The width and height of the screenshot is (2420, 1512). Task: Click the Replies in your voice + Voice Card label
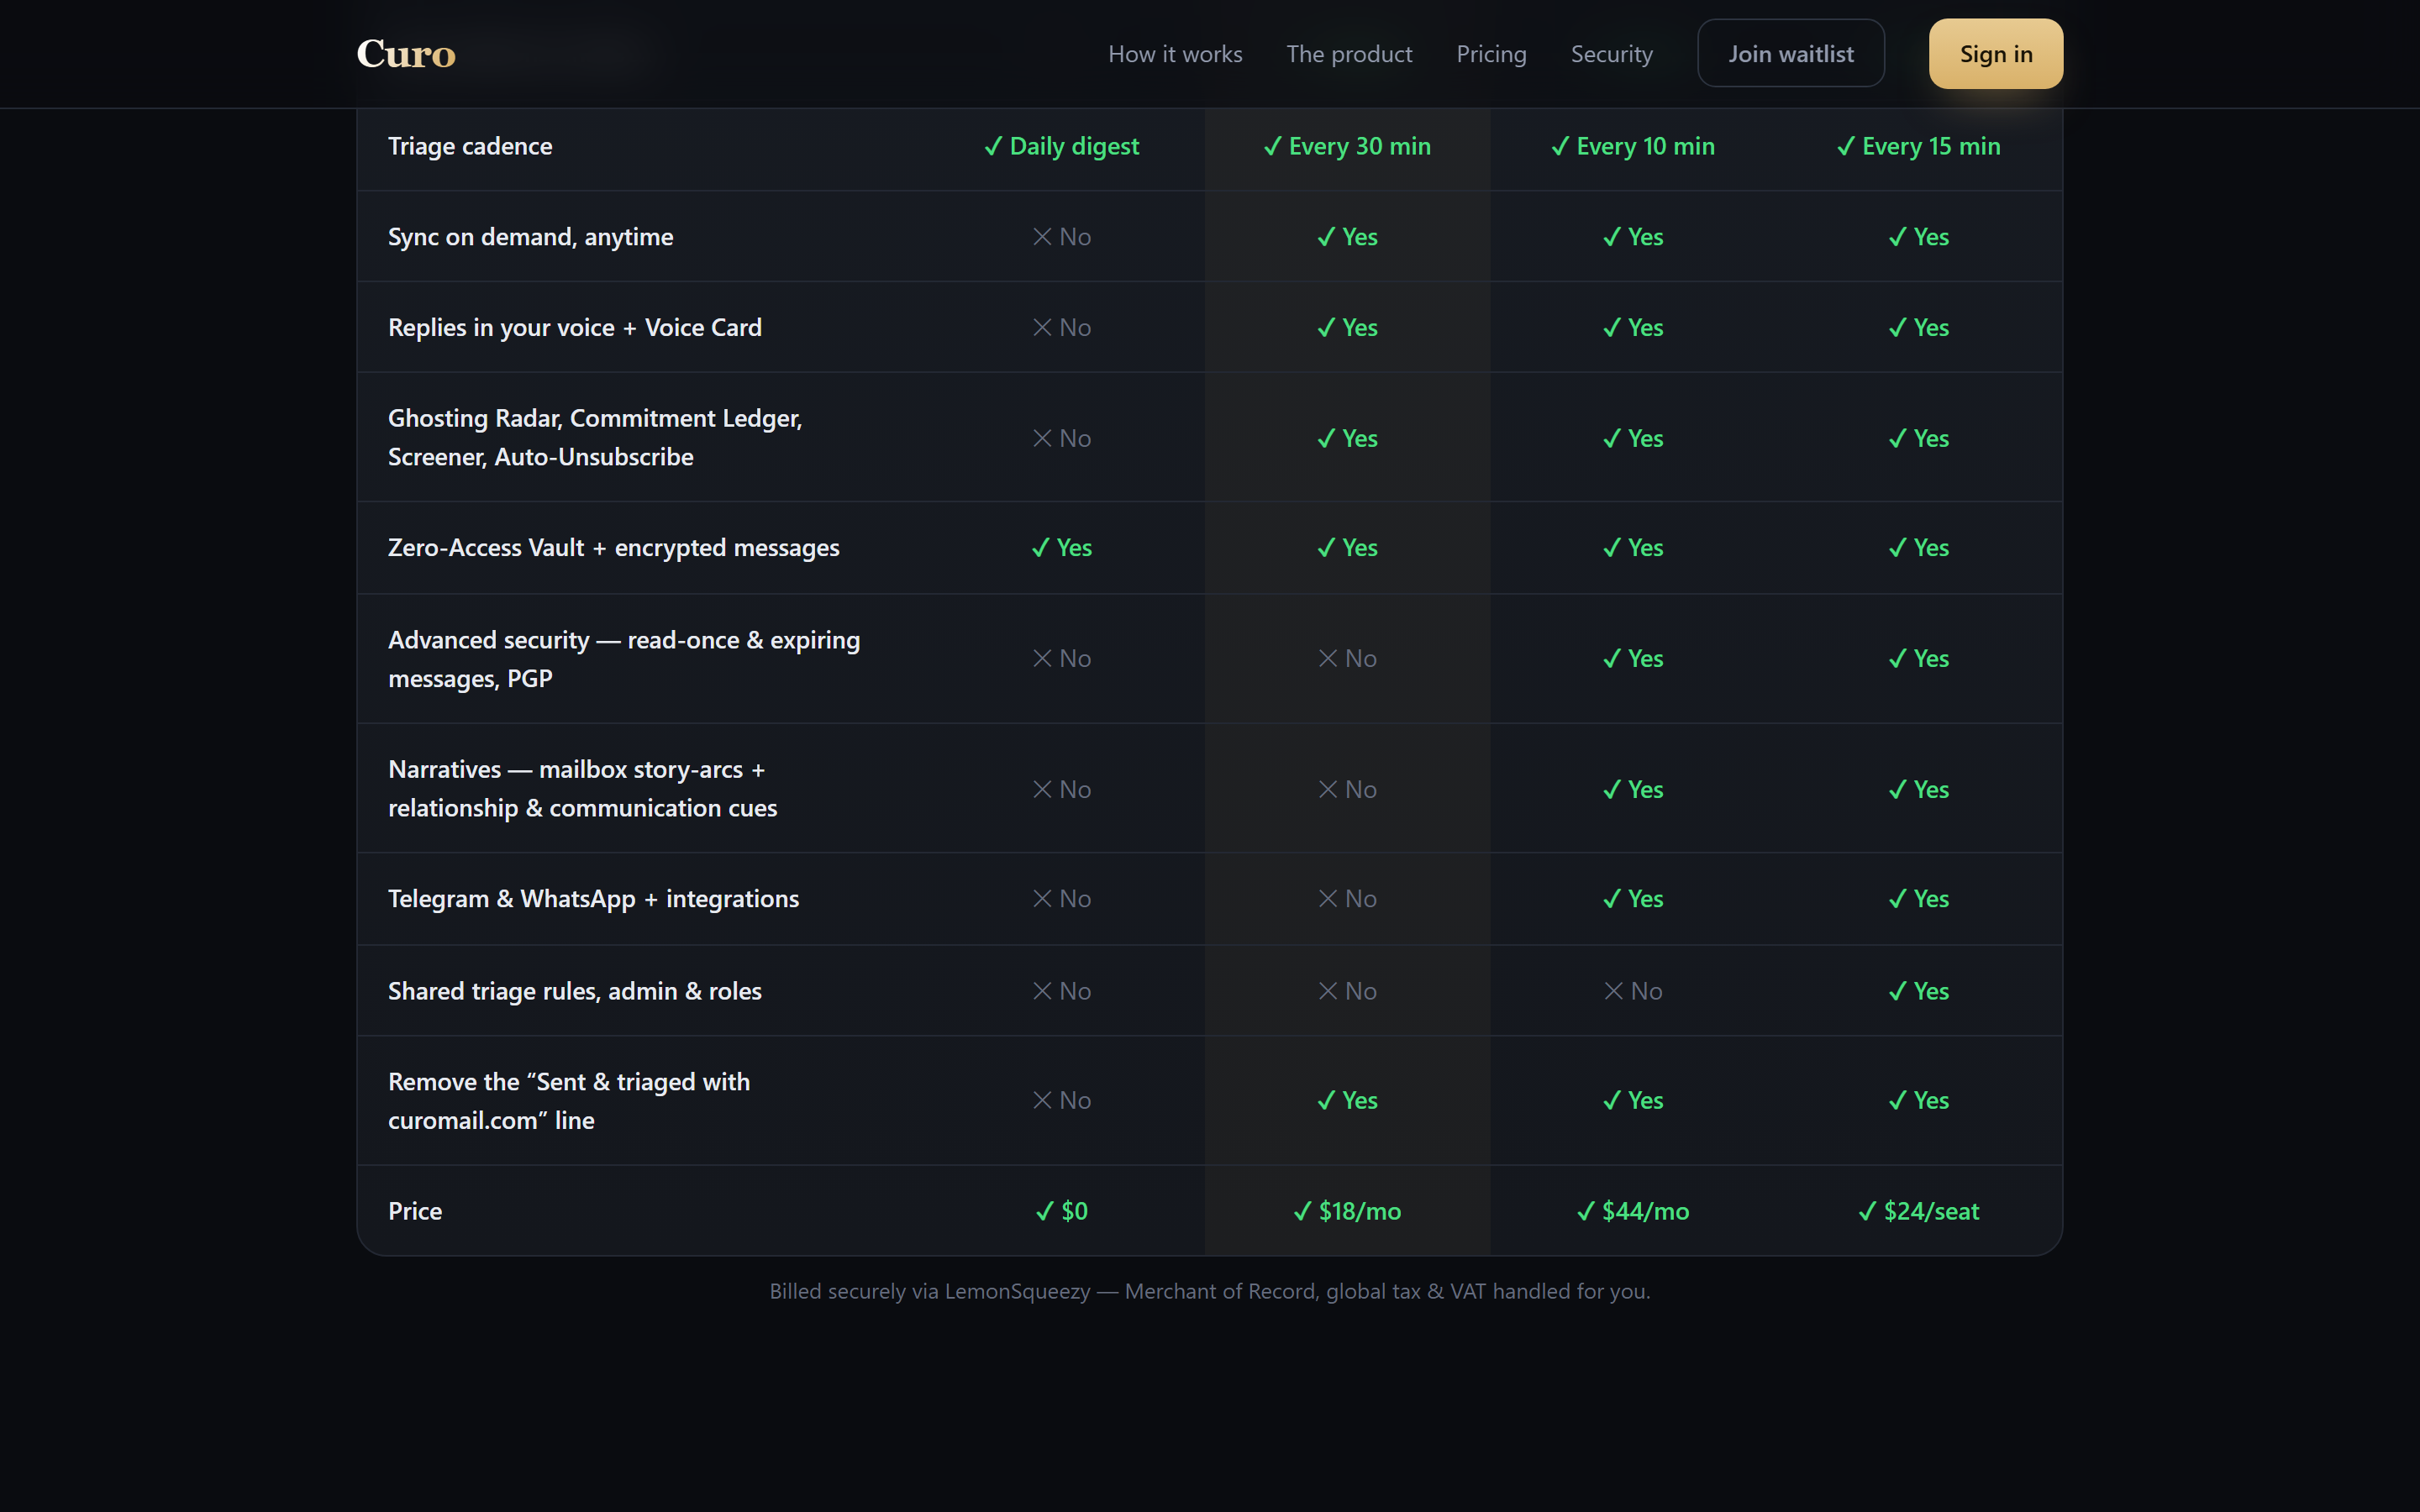[575, 328]
